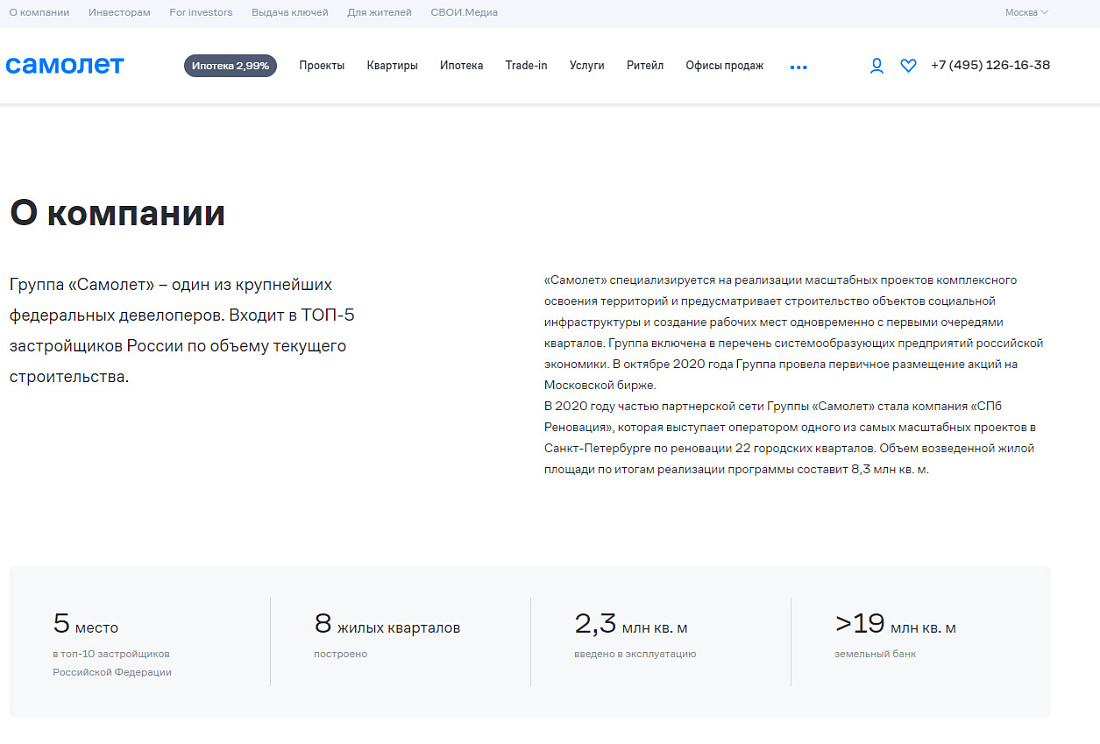The width and height of the screenshot is (1100, 744).
Task: Follow the Для жителей top link
Action: coord(380,13)
